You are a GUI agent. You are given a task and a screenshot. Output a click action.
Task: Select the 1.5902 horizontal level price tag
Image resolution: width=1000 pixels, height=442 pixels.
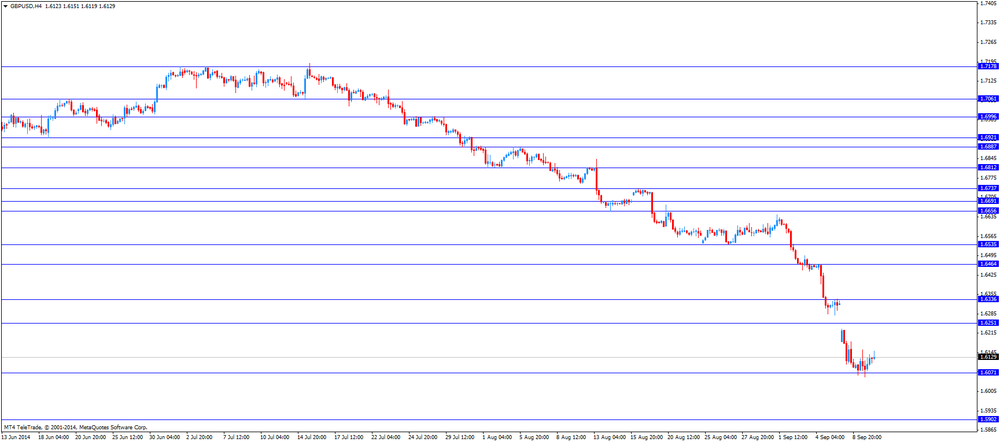coord(987,420)
